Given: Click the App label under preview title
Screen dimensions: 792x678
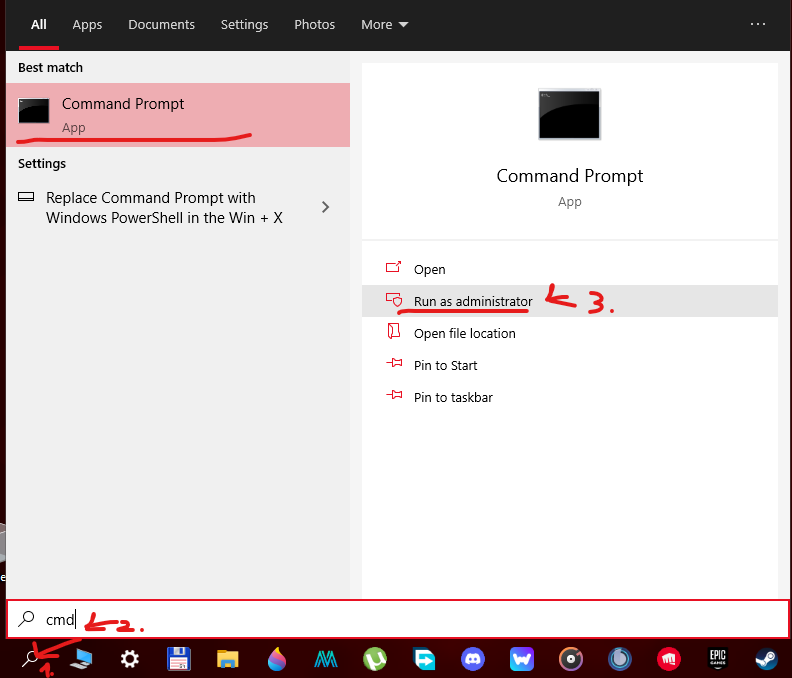Looking at the screenshot, I should [x=570, y=202].
